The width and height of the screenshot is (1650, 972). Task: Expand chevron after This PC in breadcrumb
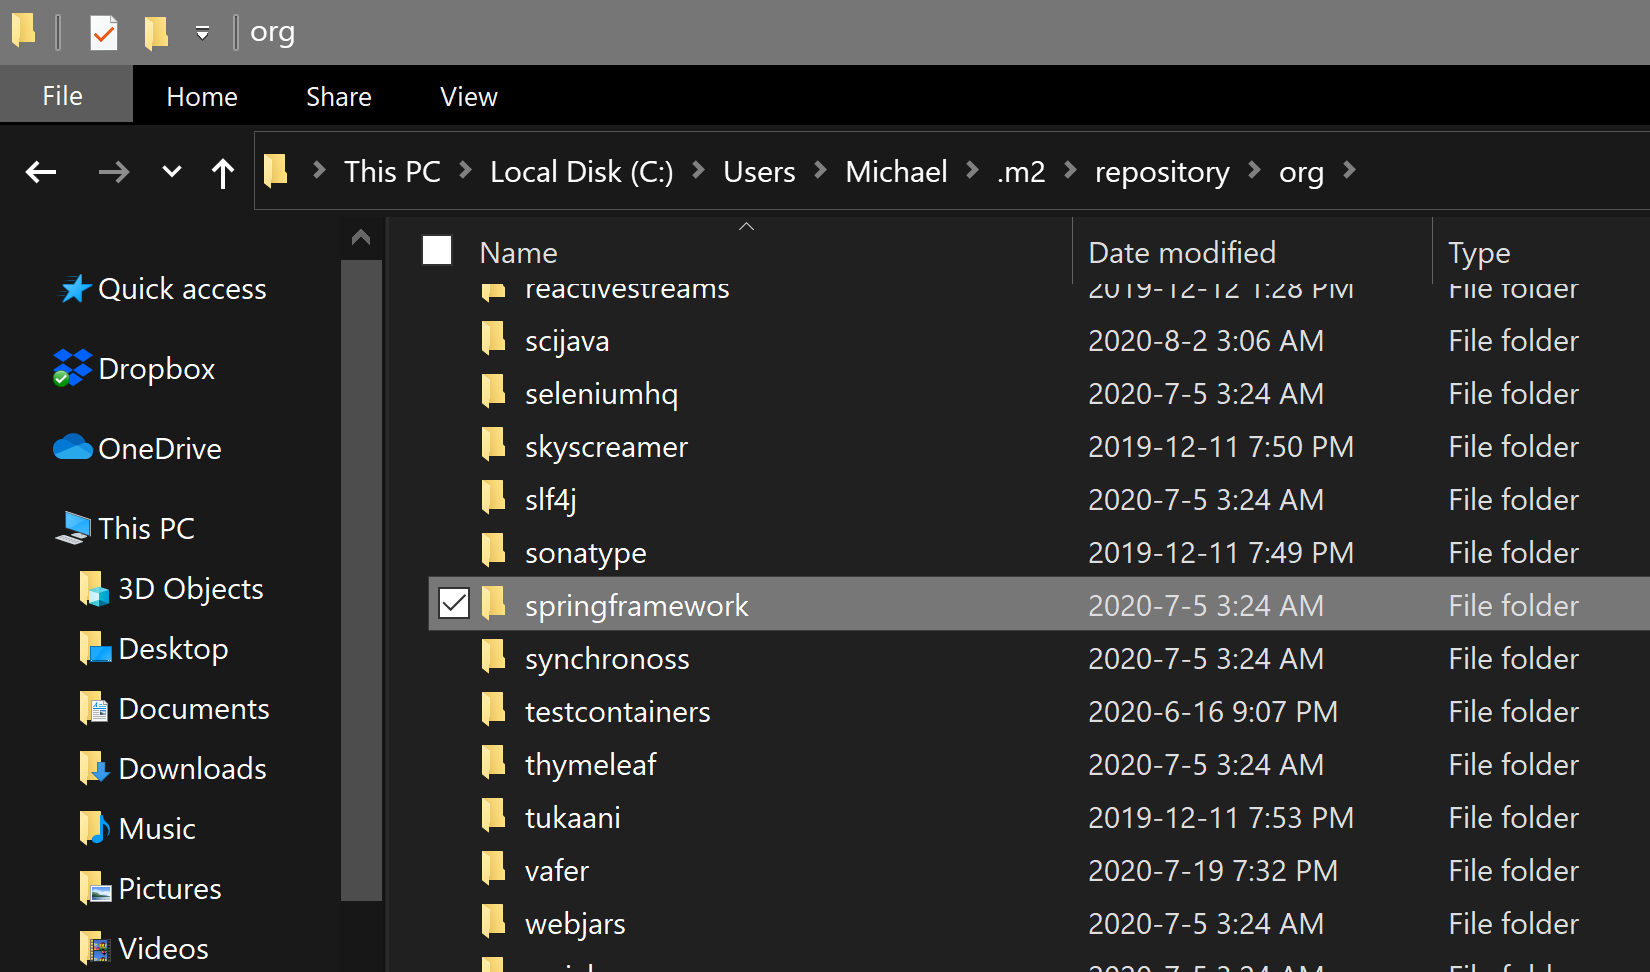pos(466,171)
